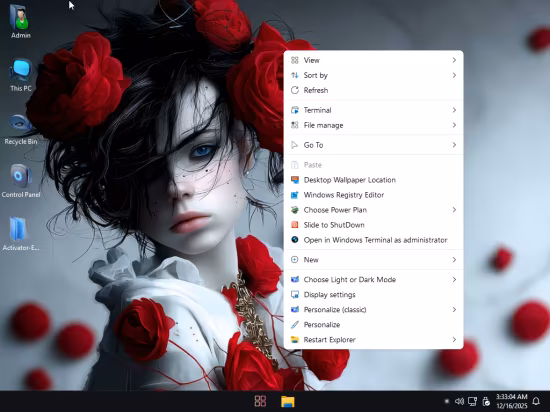Expand the Personalize (classic) submenu arrow
This screenshot has width=550, height=412.
454,309
